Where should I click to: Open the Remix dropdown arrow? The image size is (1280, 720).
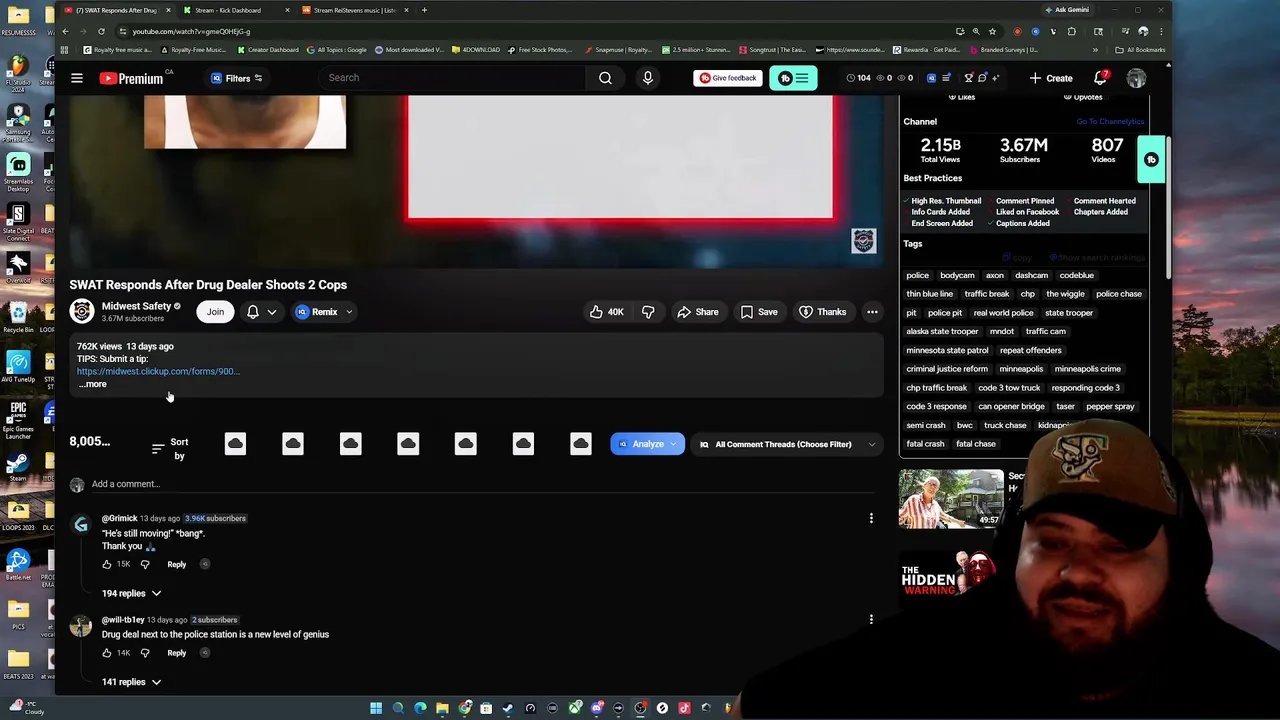point(349,312)
